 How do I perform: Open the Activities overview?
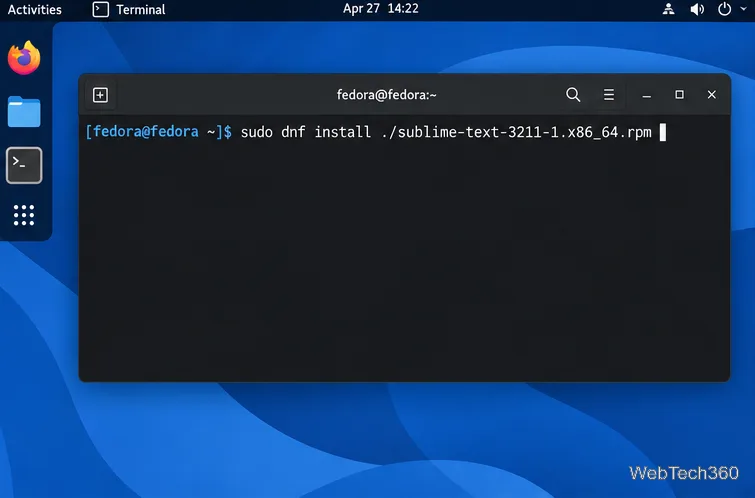pos(35,10)
